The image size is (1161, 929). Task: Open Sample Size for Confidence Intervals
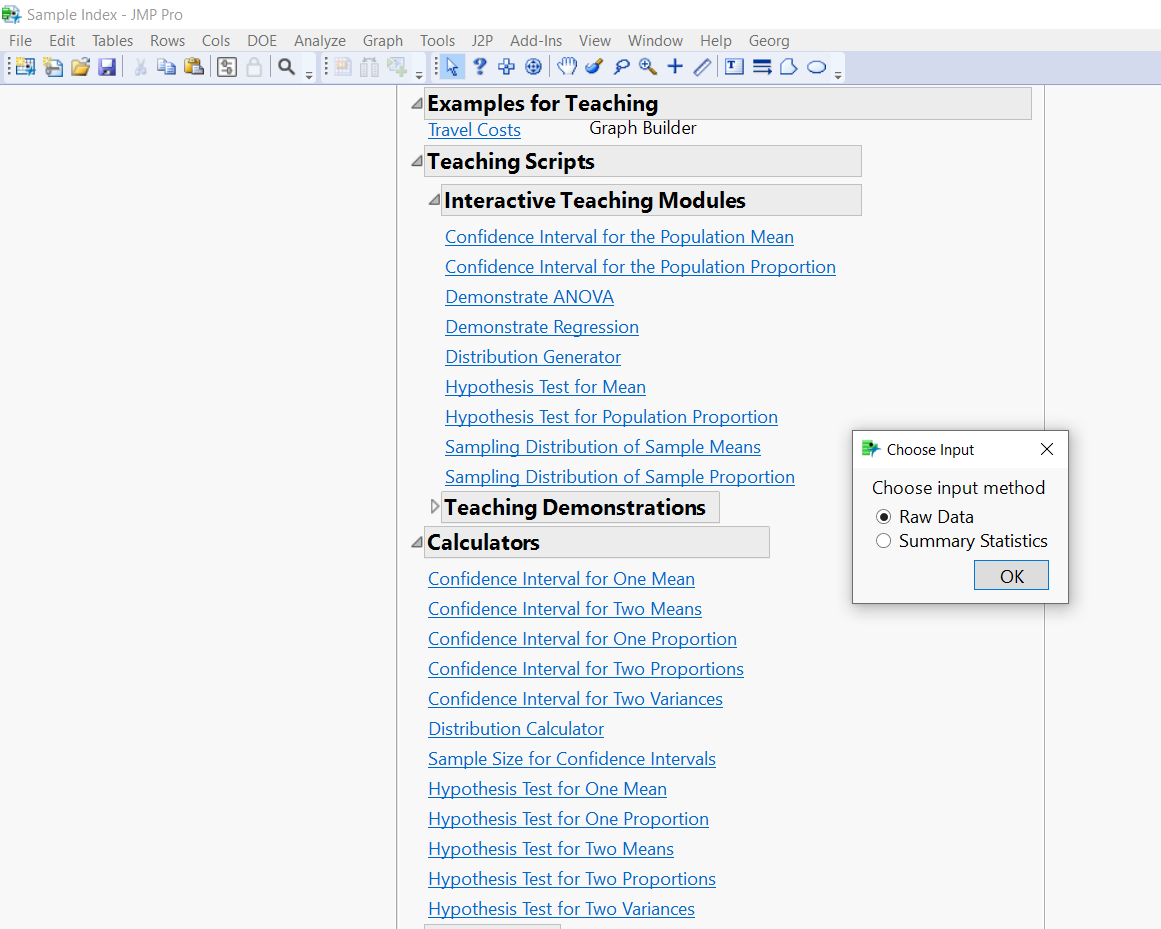(572, 759)
